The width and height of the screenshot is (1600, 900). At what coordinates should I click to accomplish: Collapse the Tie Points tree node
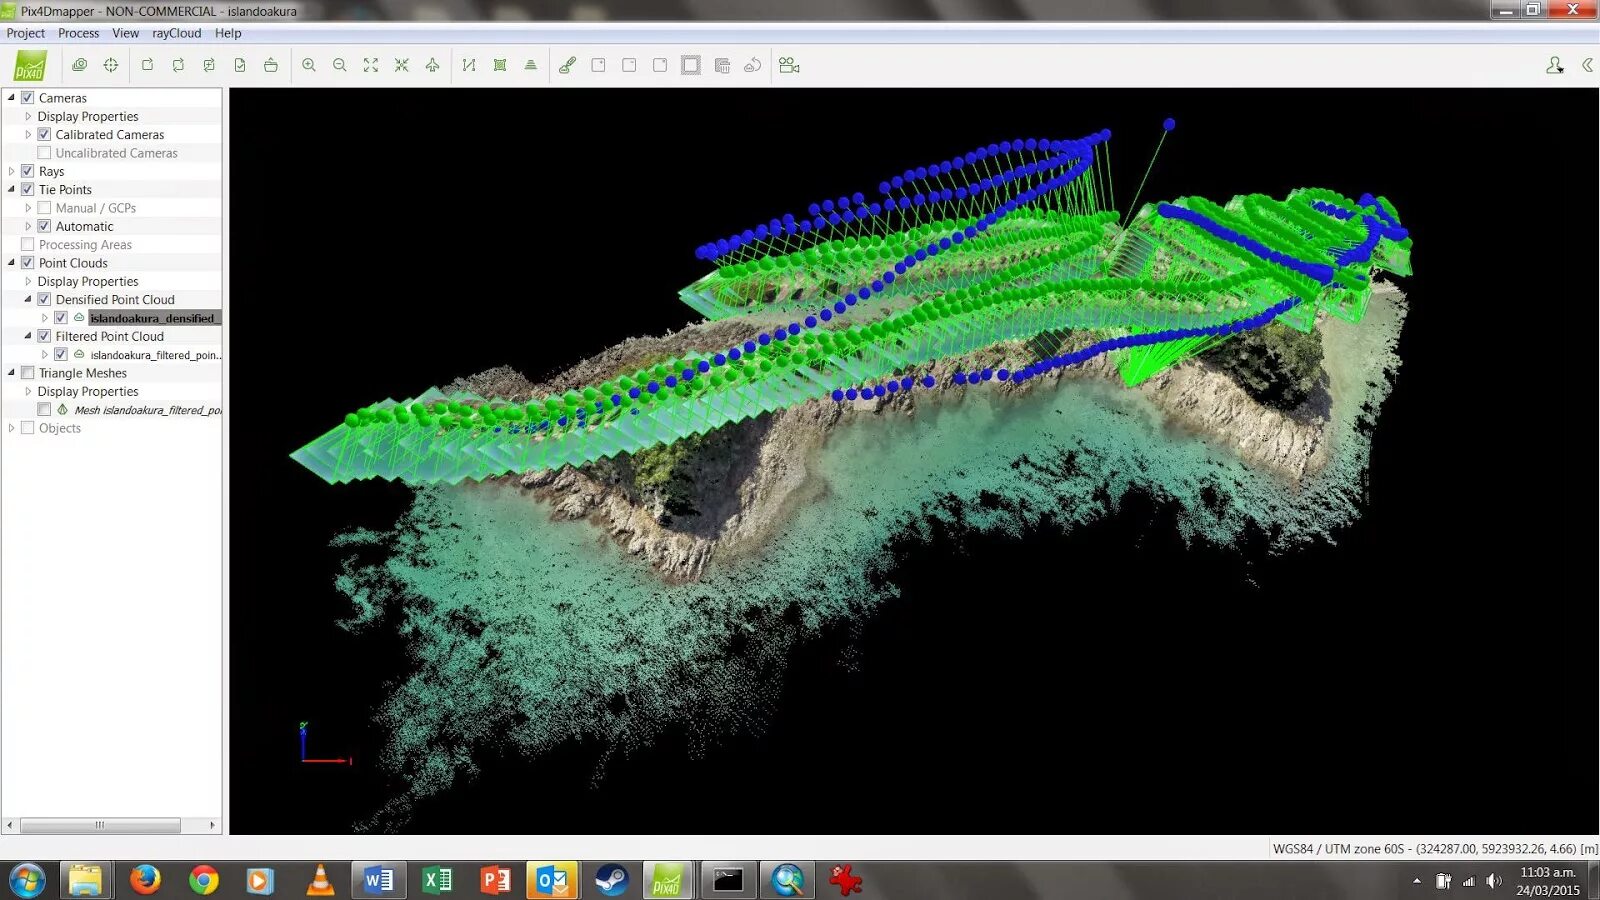12,189
